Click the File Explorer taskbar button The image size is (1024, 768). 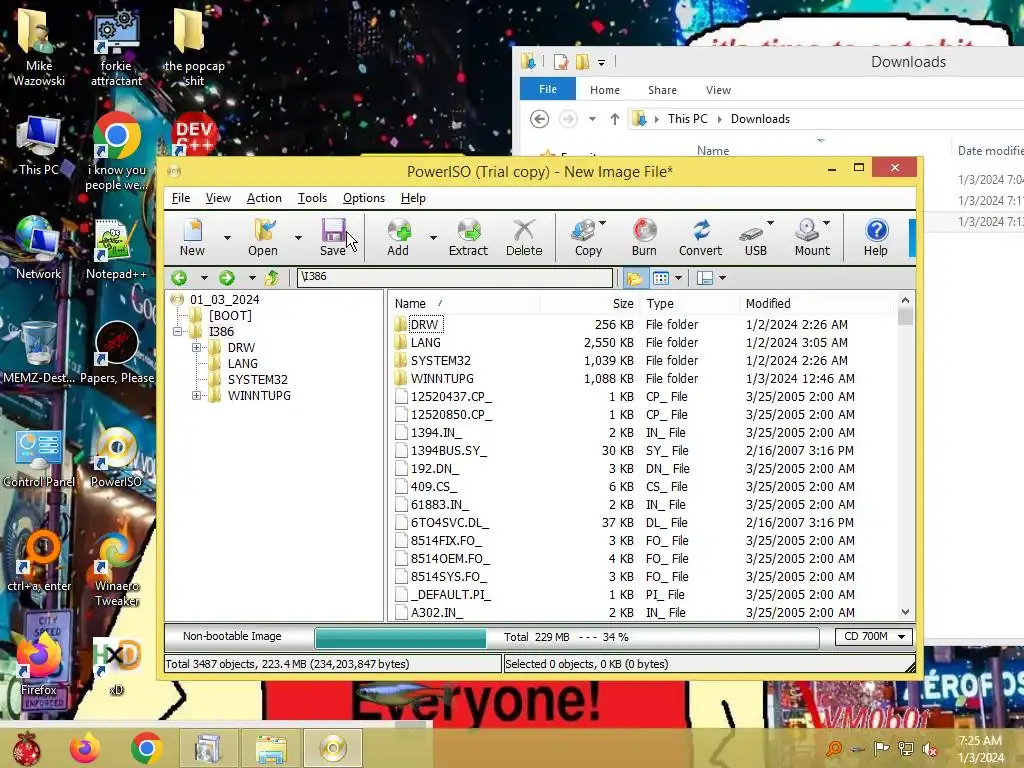tap(271, 748)
